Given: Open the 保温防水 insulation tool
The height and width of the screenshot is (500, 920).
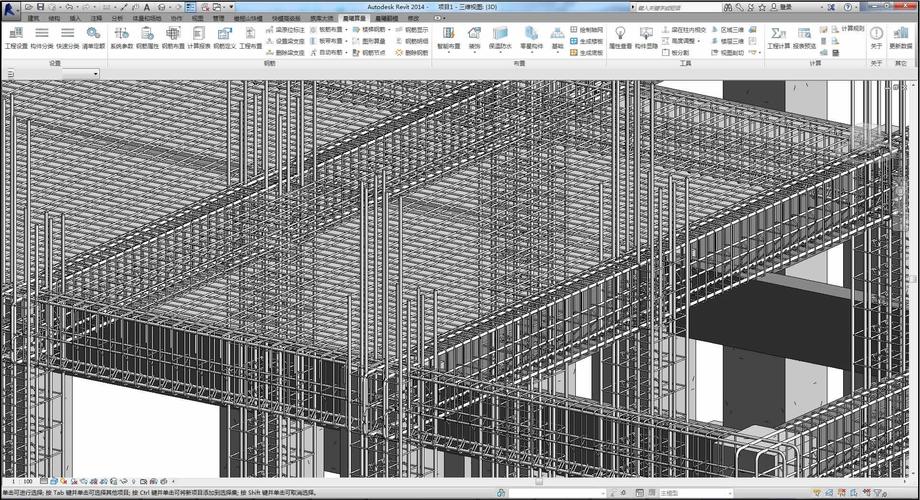Looking at the screenshot, I should [500, 38].
